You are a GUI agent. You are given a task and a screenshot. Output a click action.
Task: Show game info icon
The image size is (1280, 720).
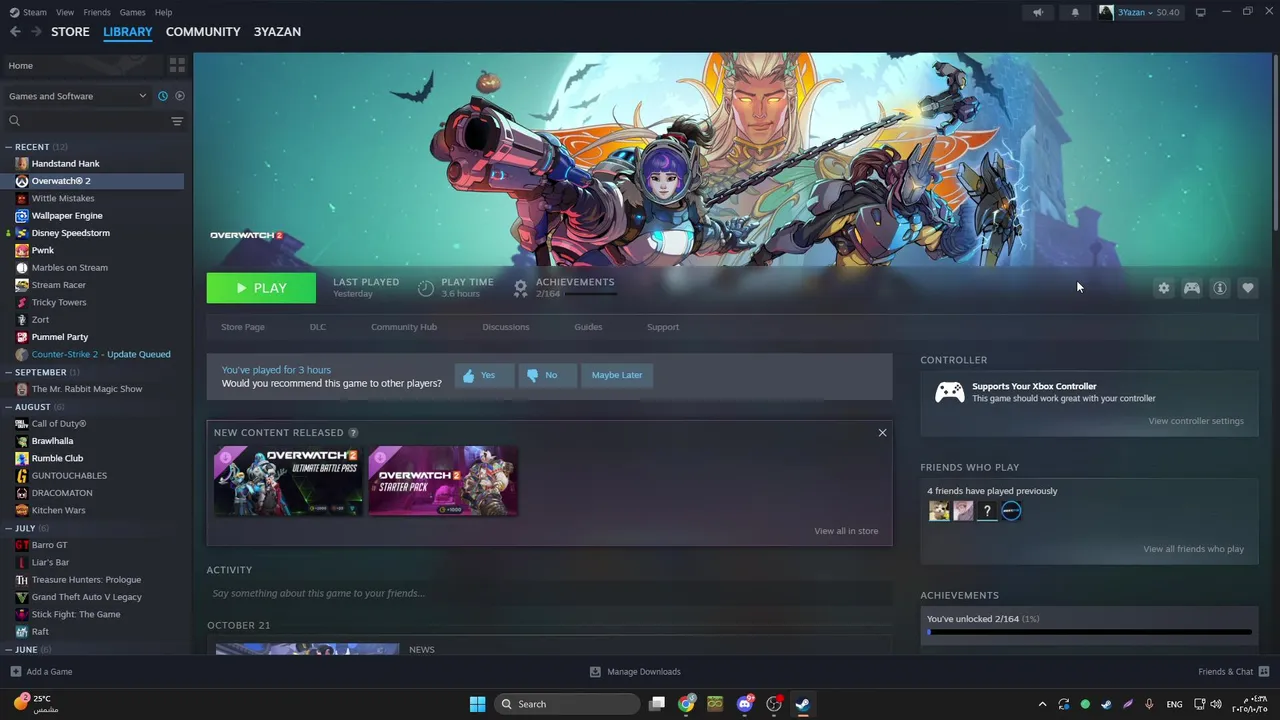1220,288
